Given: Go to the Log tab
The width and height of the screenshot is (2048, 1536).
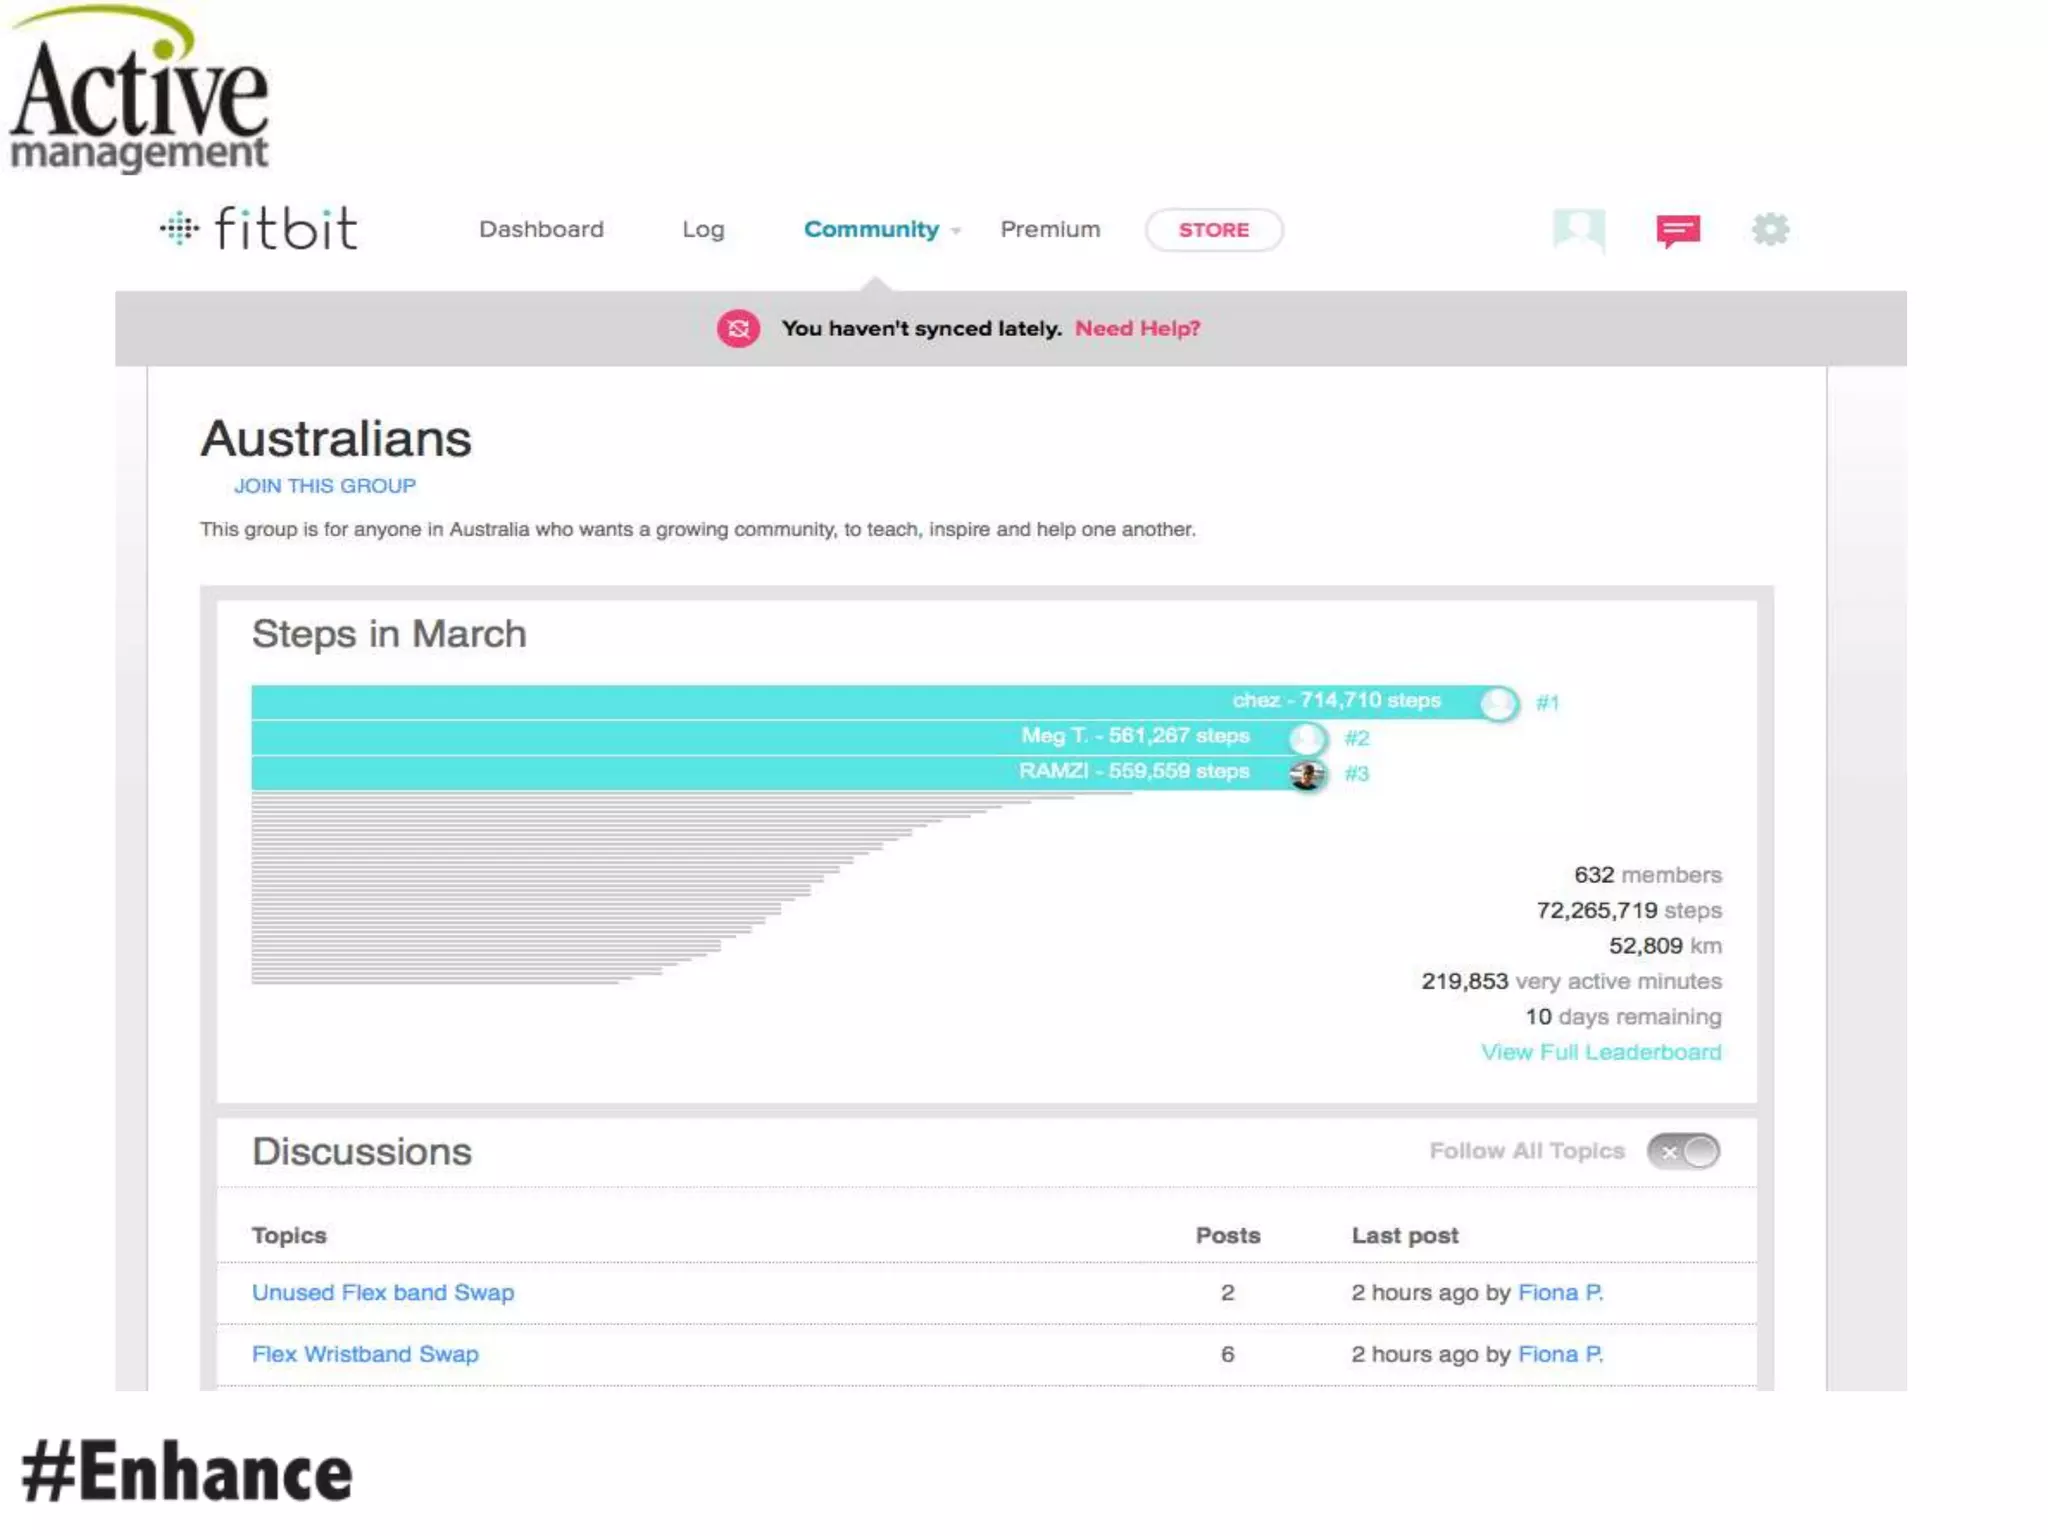Looking at the screenshot, I should coord(703,230).
